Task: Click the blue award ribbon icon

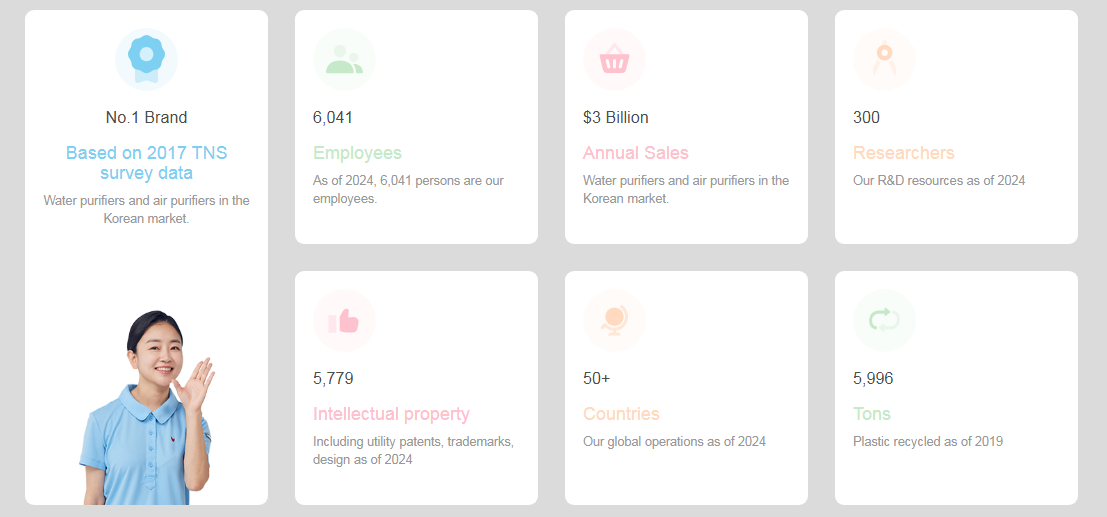Action: [146, 59]
